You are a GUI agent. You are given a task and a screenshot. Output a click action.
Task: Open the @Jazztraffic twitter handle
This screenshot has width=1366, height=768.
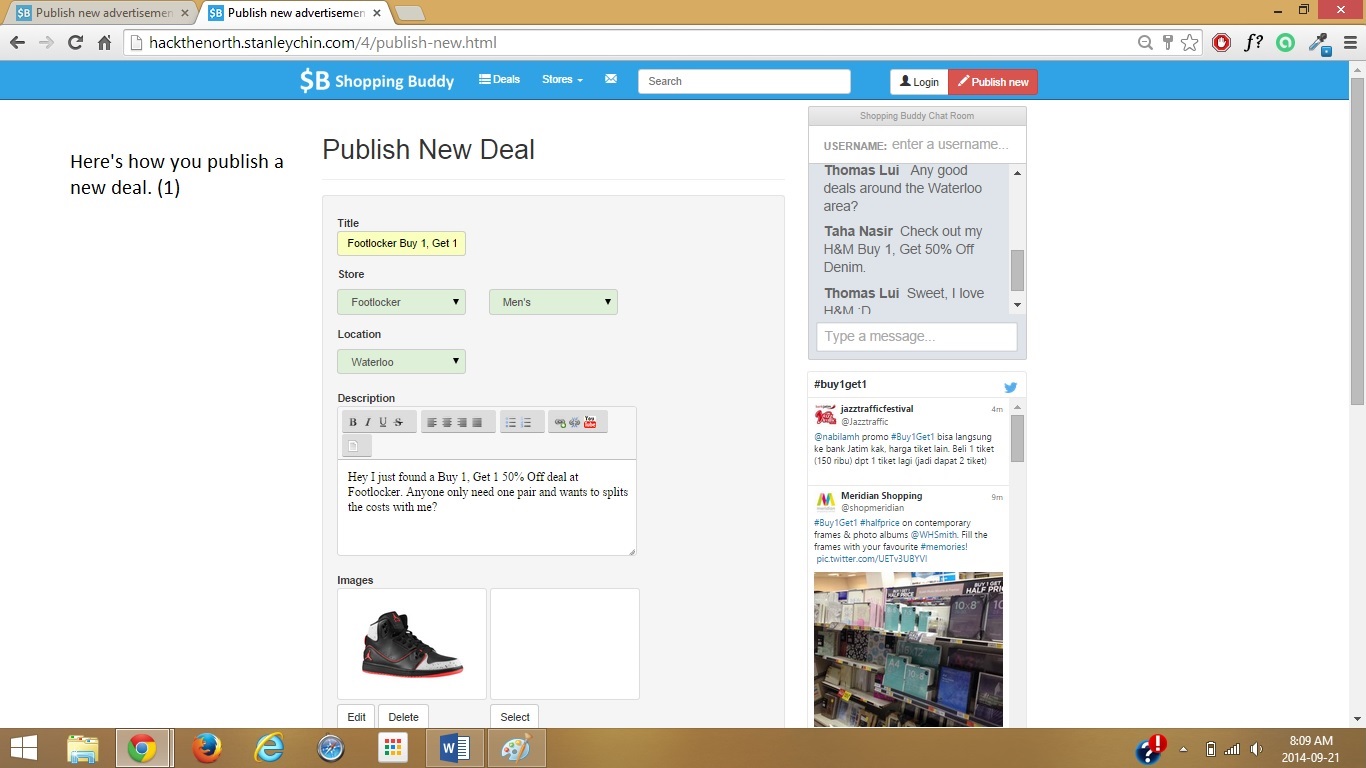[865, 422]
